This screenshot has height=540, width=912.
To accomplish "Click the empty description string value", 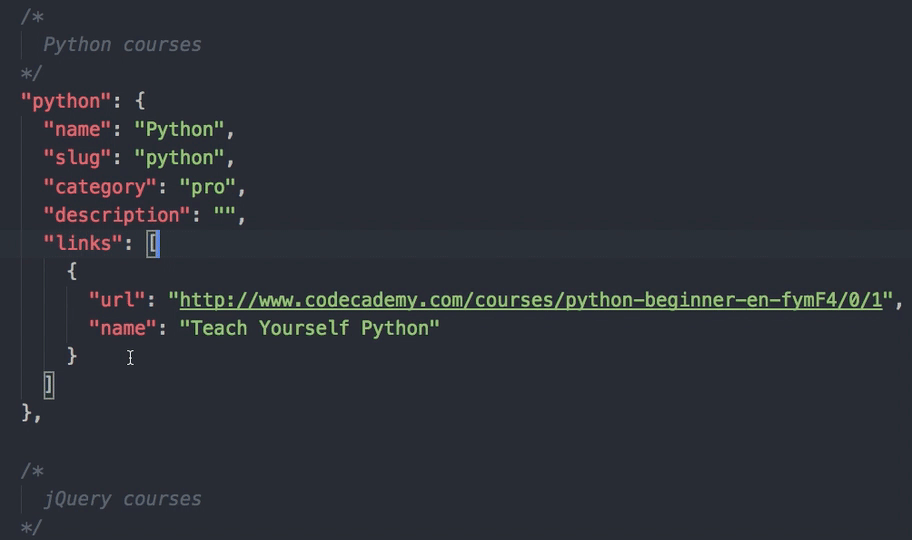I will (x=229, y=215).
